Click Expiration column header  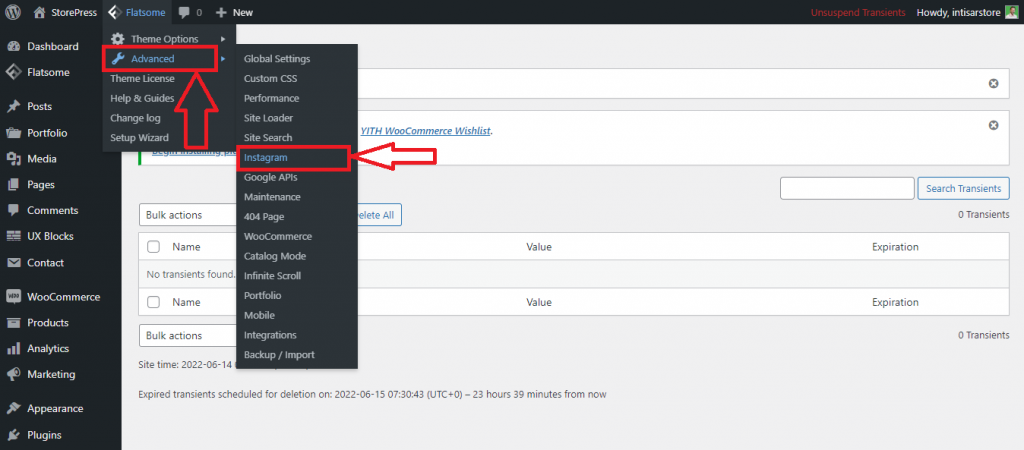895,247
